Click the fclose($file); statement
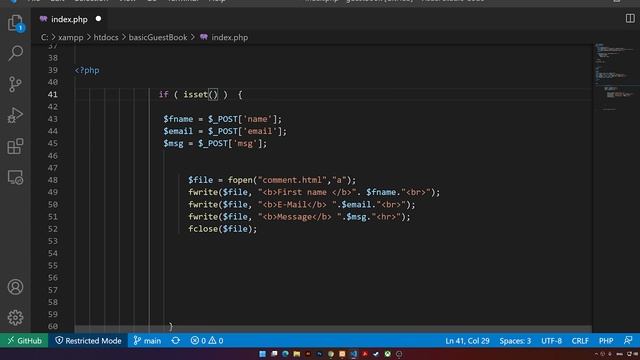This screenshot has width=640, height=360. [x=223, y=229]
